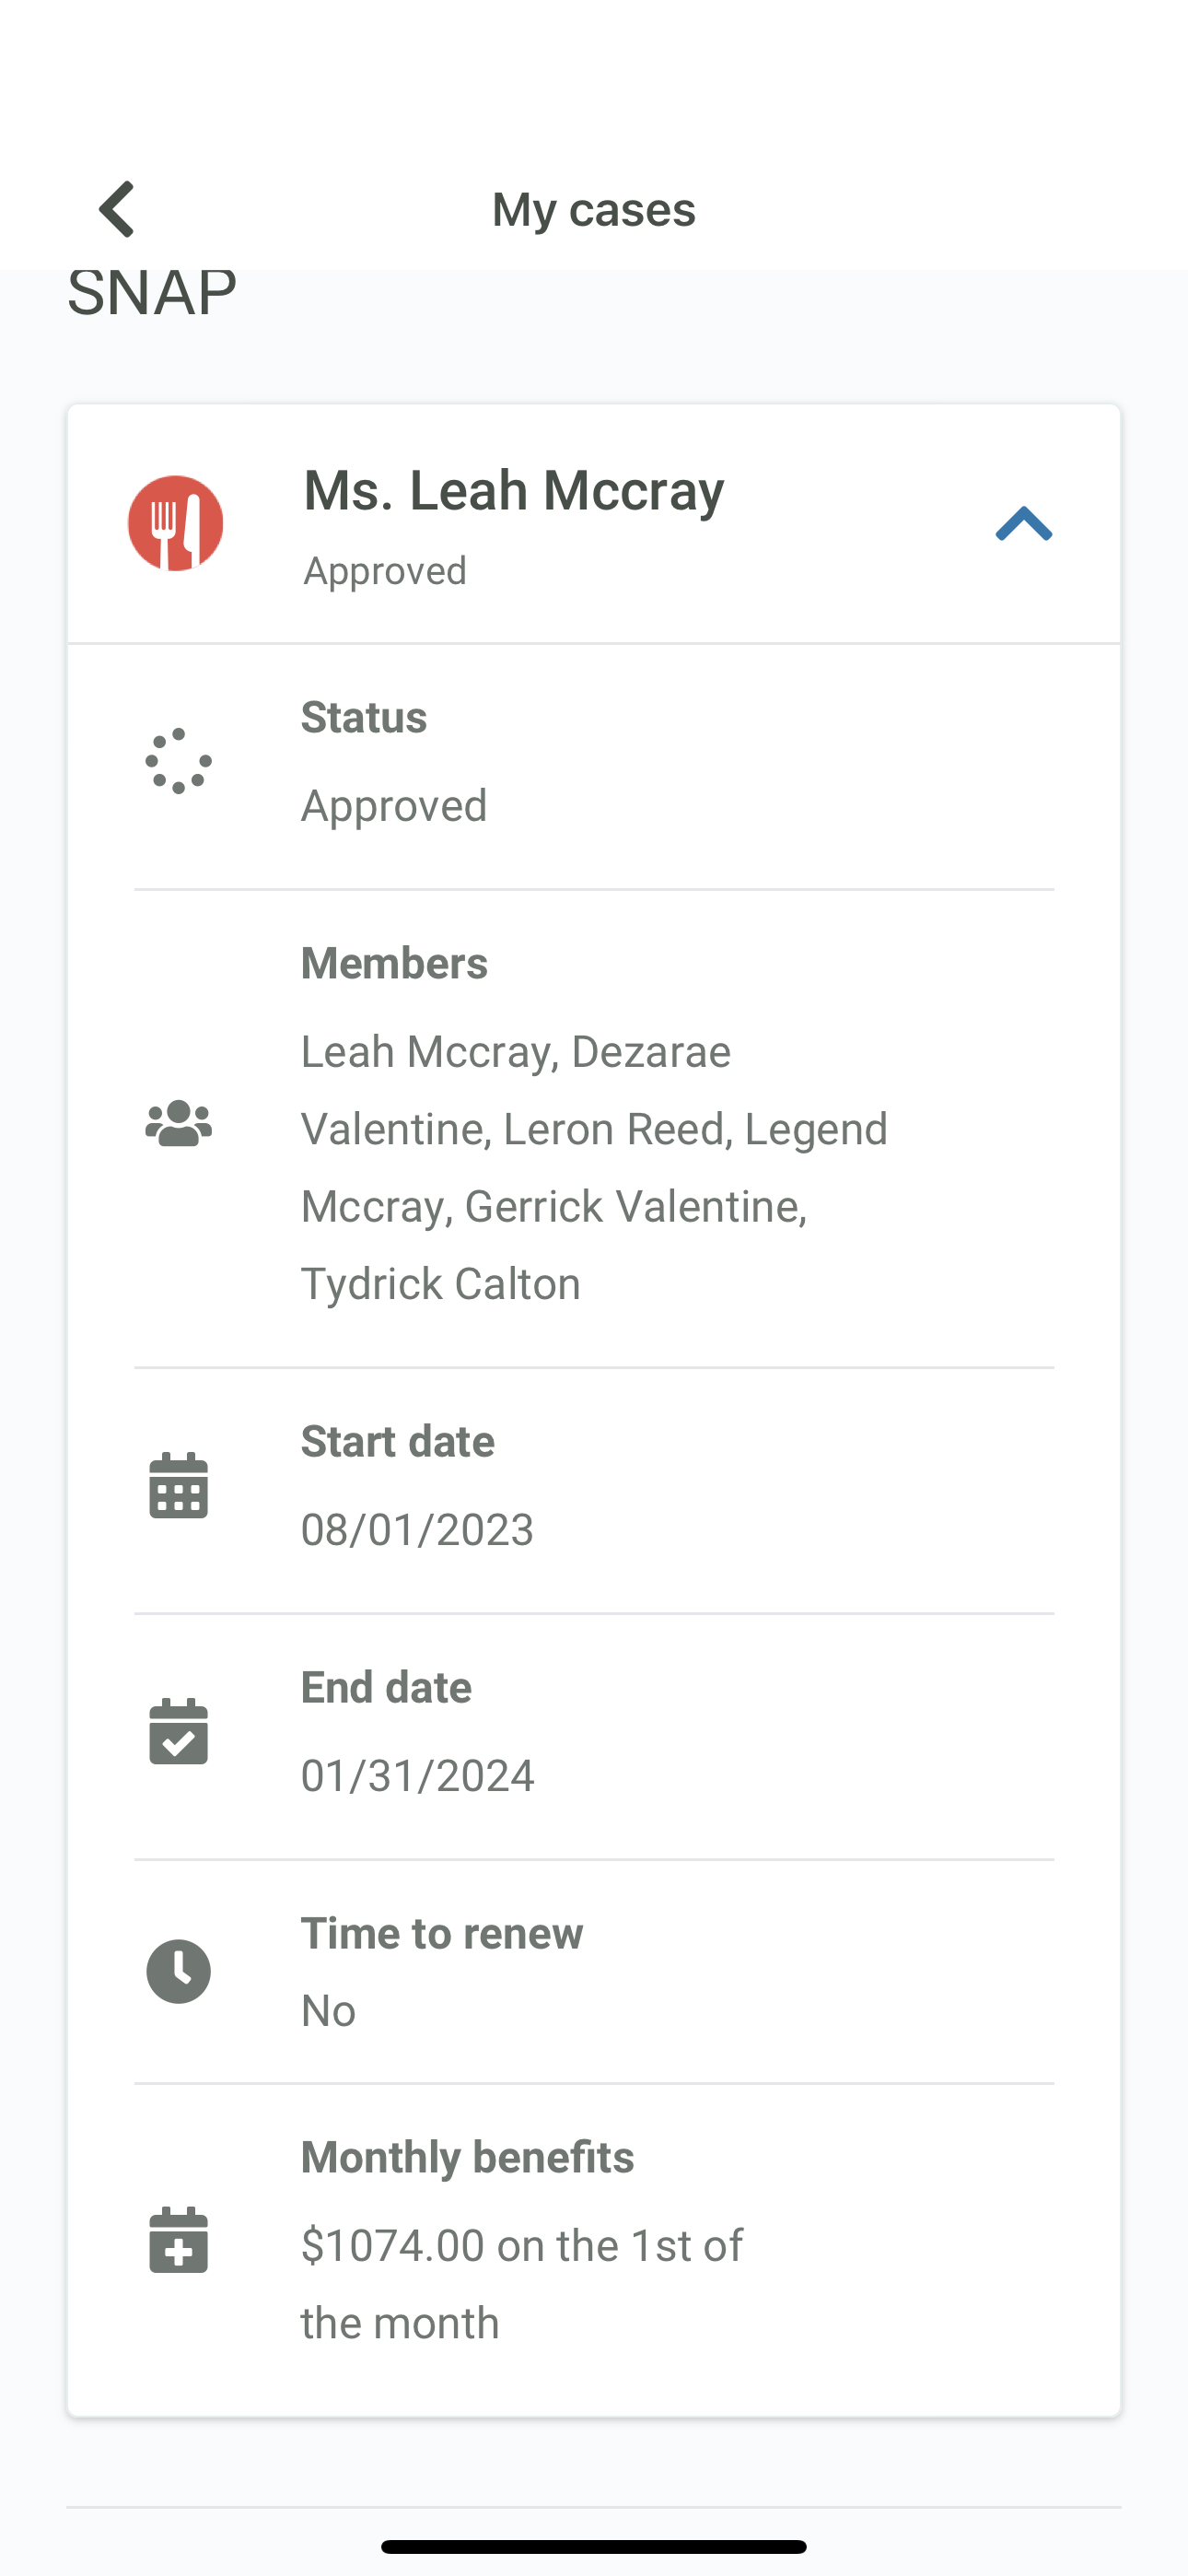This screenshot has width=1188, height=2576.
Task: Tap the red SNAP fork and knife icon
Action: (176, 523)
